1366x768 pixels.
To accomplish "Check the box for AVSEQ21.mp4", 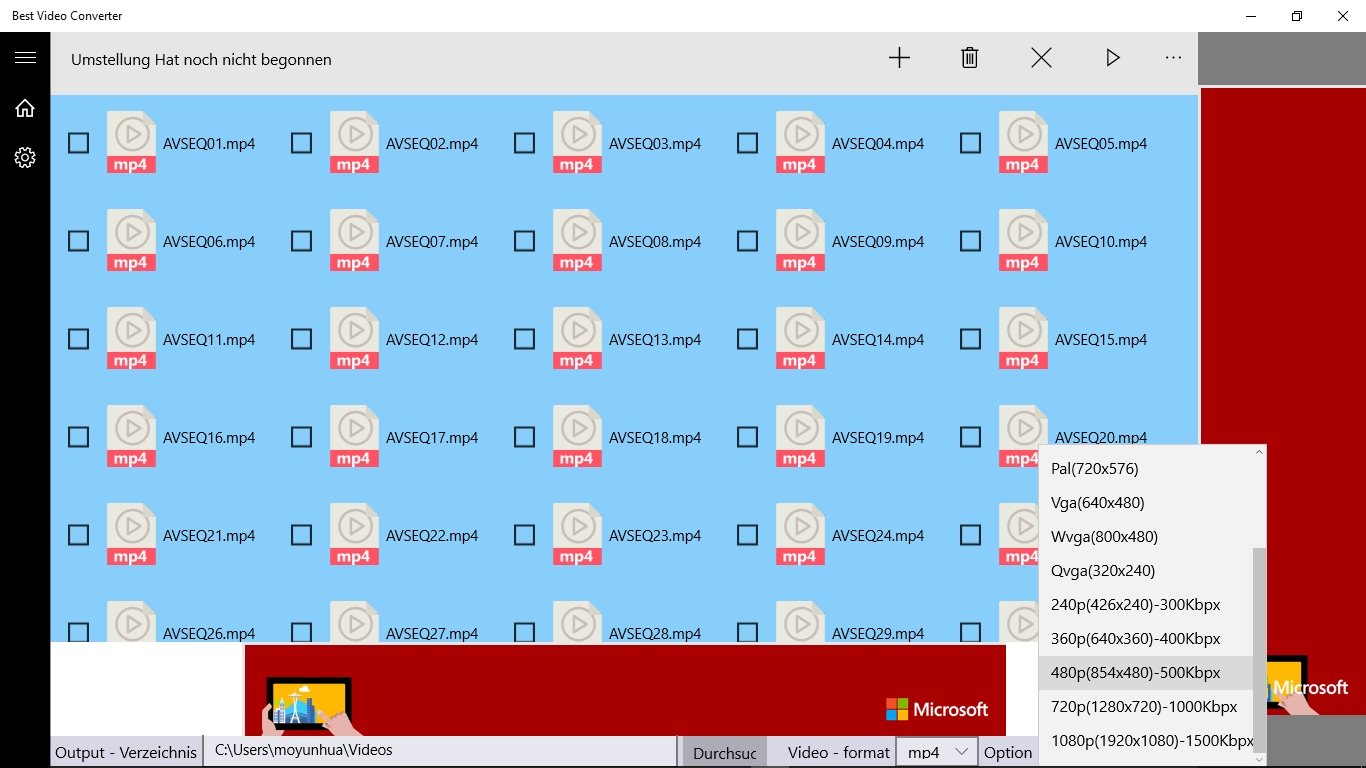I will (78, 535).
